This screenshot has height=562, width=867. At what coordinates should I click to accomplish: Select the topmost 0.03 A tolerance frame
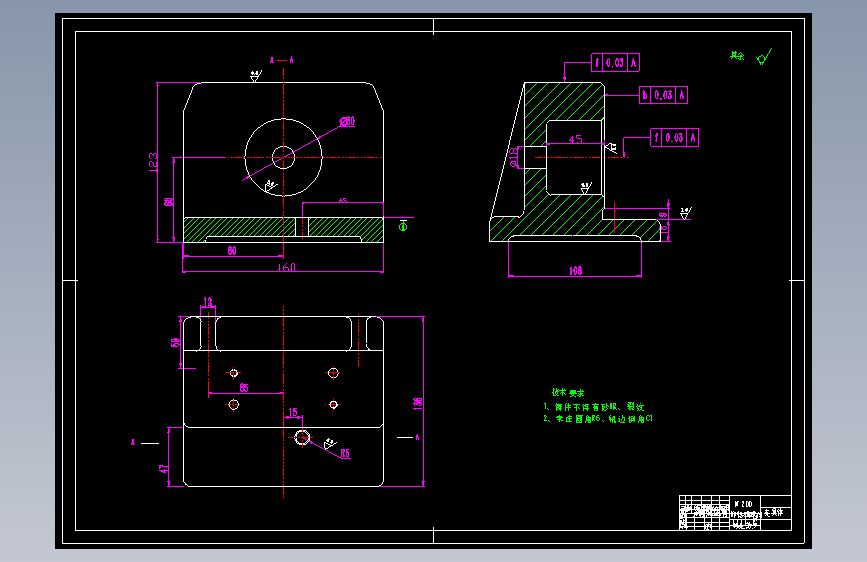coord(615,63)
